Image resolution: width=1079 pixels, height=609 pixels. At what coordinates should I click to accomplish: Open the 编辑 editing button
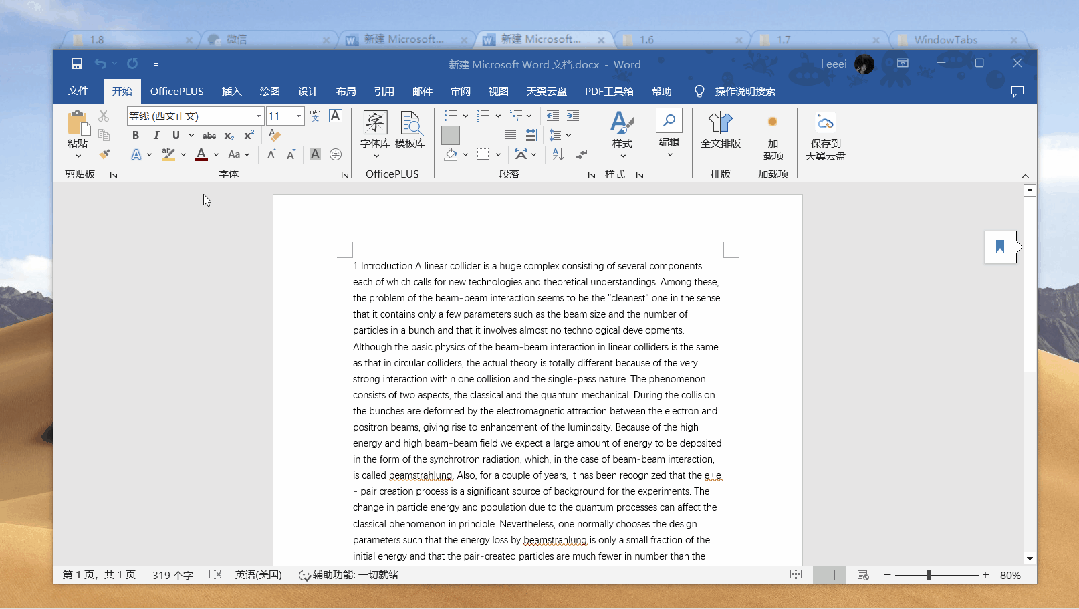[669, 133]
